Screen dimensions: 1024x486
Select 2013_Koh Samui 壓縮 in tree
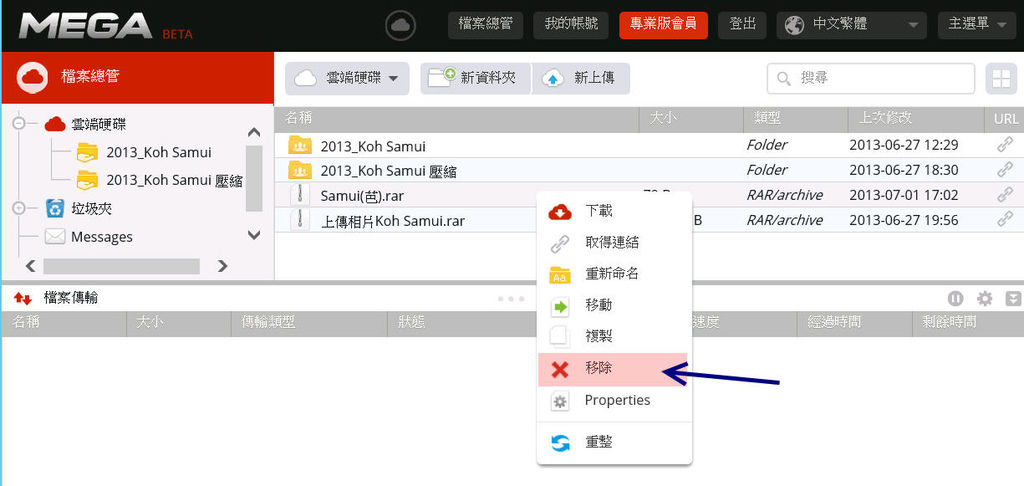159,180
